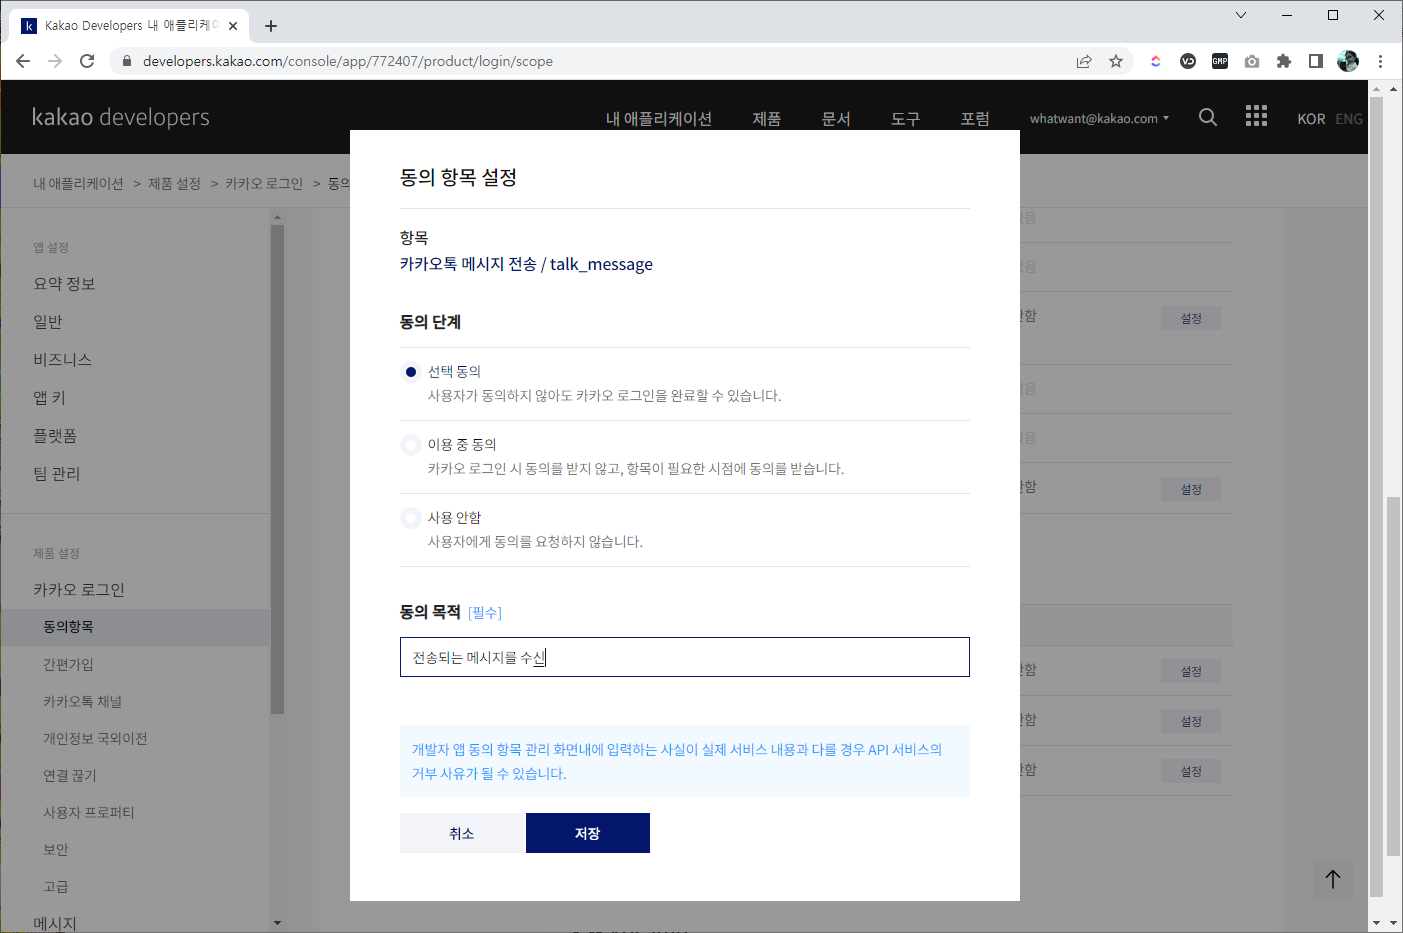1403x933 pixels.
Task: Open 제품 top menu
Action: (767, 119)
